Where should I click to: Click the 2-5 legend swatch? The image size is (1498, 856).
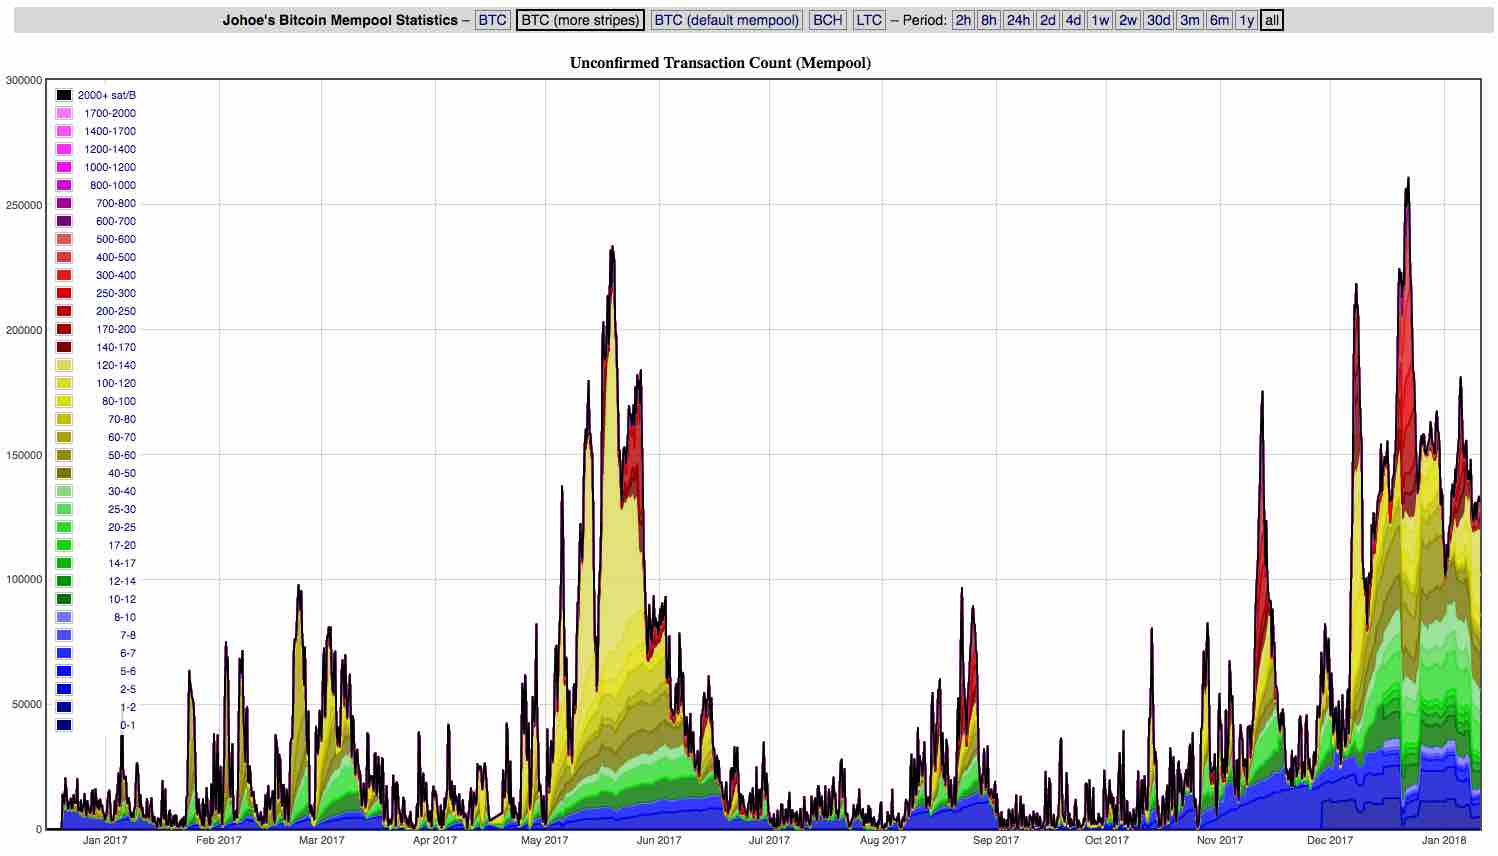[x=64, y=689]
